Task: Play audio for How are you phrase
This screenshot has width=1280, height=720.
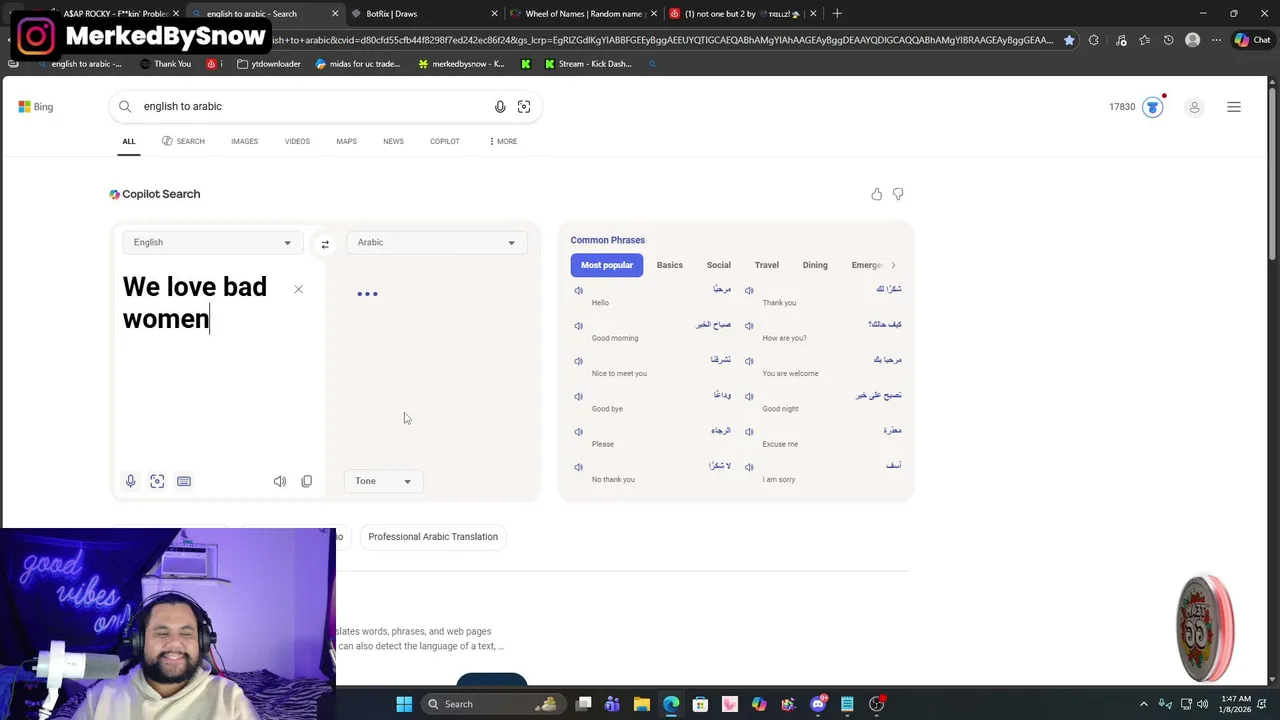Action: click(749, 326)
